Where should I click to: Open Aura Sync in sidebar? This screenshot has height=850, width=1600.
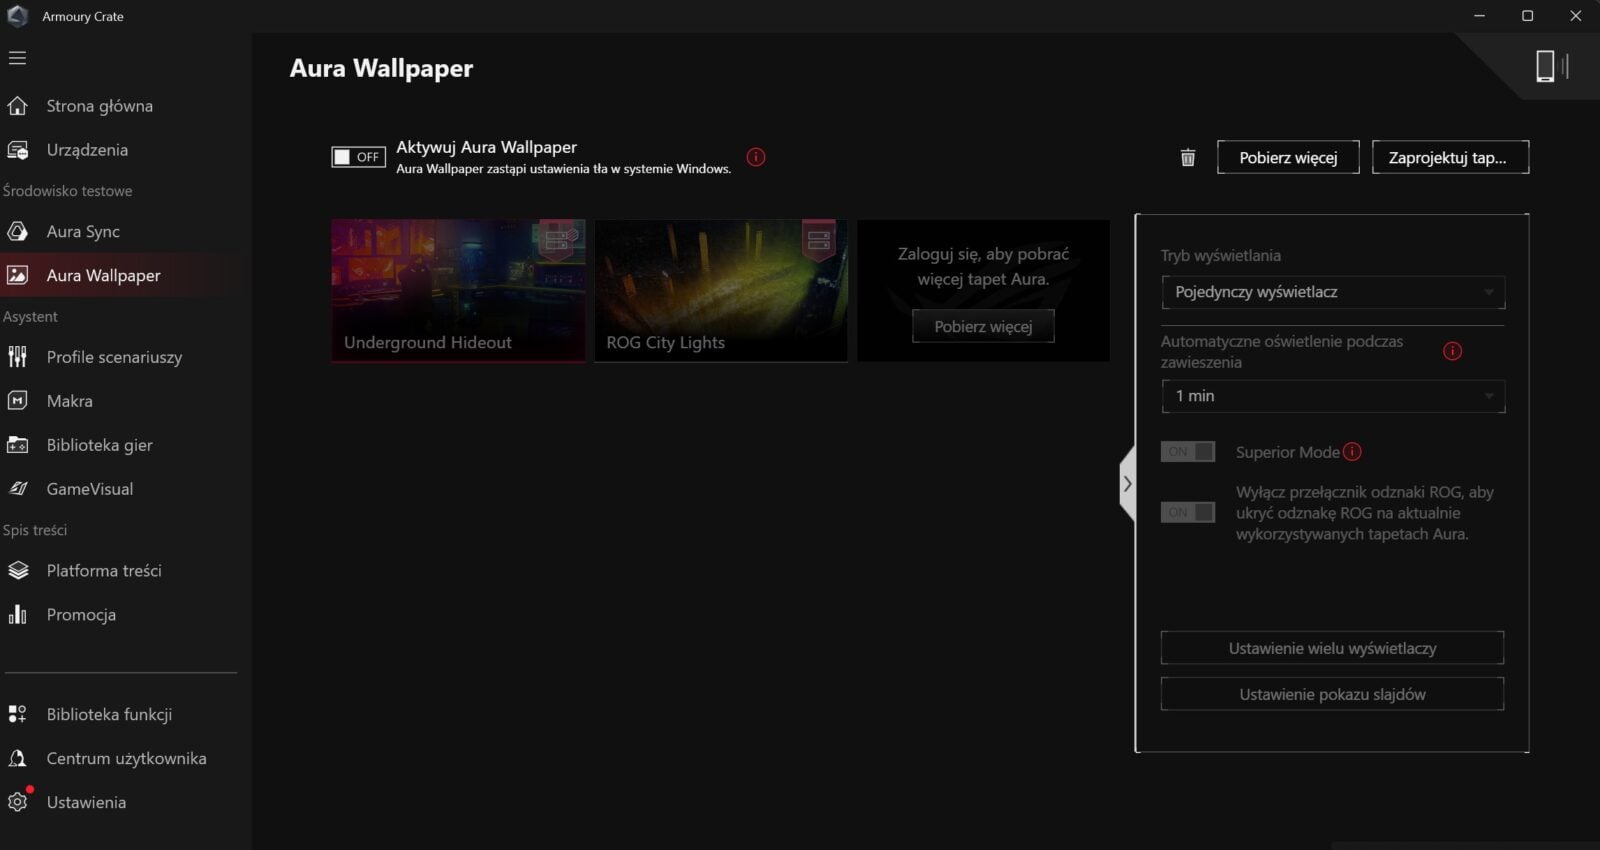click(x=83, y=232)
